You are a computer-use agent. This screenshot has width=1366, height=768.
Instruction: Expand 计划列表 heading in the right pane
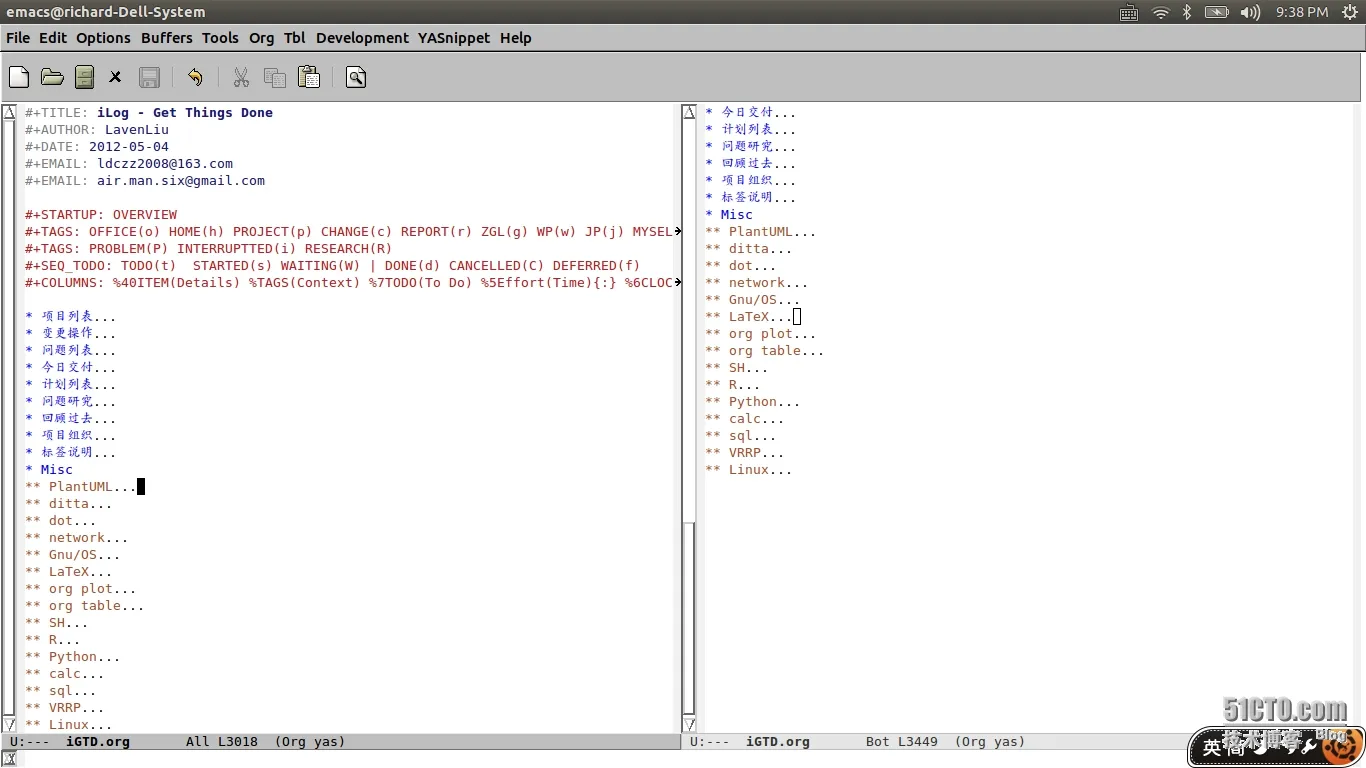[751, 129]
